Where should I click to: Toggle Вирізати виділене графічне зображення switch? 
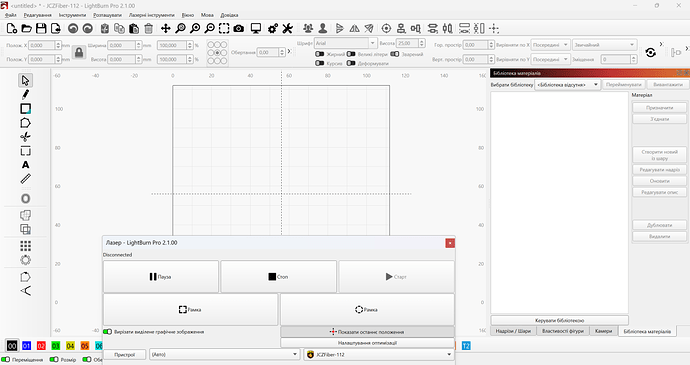tap(107, 332)
